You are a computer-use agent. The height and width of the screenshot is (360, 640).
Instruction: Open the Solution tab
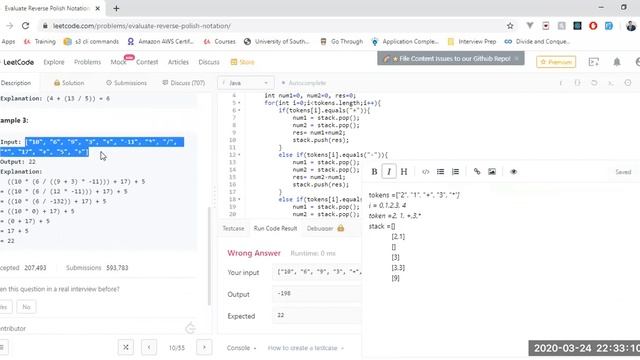69,83
